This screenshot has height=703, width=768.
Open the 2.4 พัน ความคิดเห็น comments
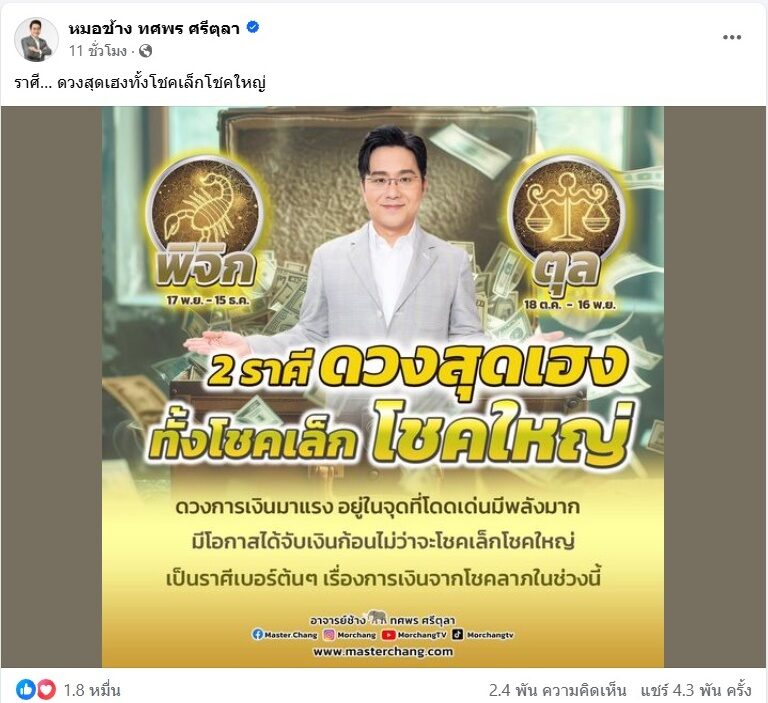coord(557,690)
